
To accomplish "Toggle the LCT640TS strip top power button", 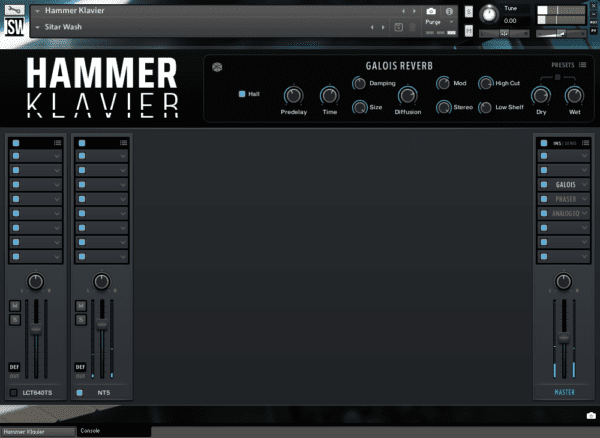I will click(16, 143).
